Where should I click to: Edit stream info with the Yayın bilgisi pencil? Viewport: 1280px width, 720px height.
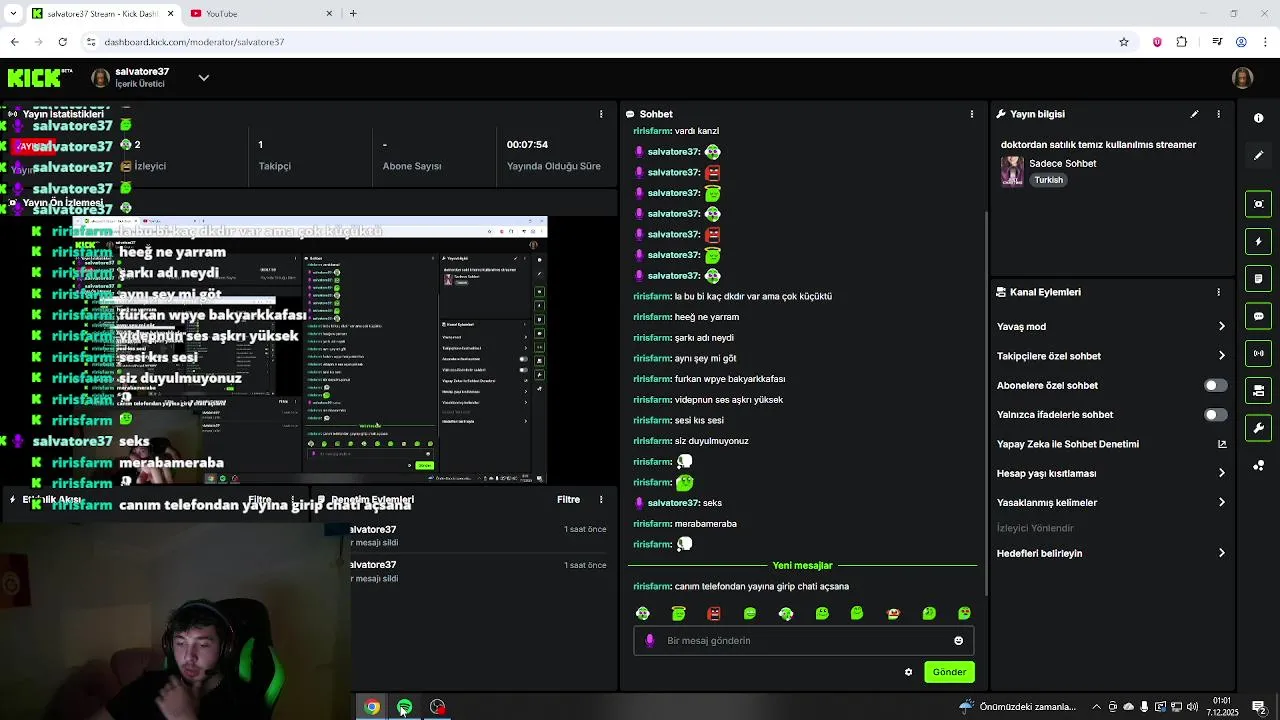[1194, 114]
